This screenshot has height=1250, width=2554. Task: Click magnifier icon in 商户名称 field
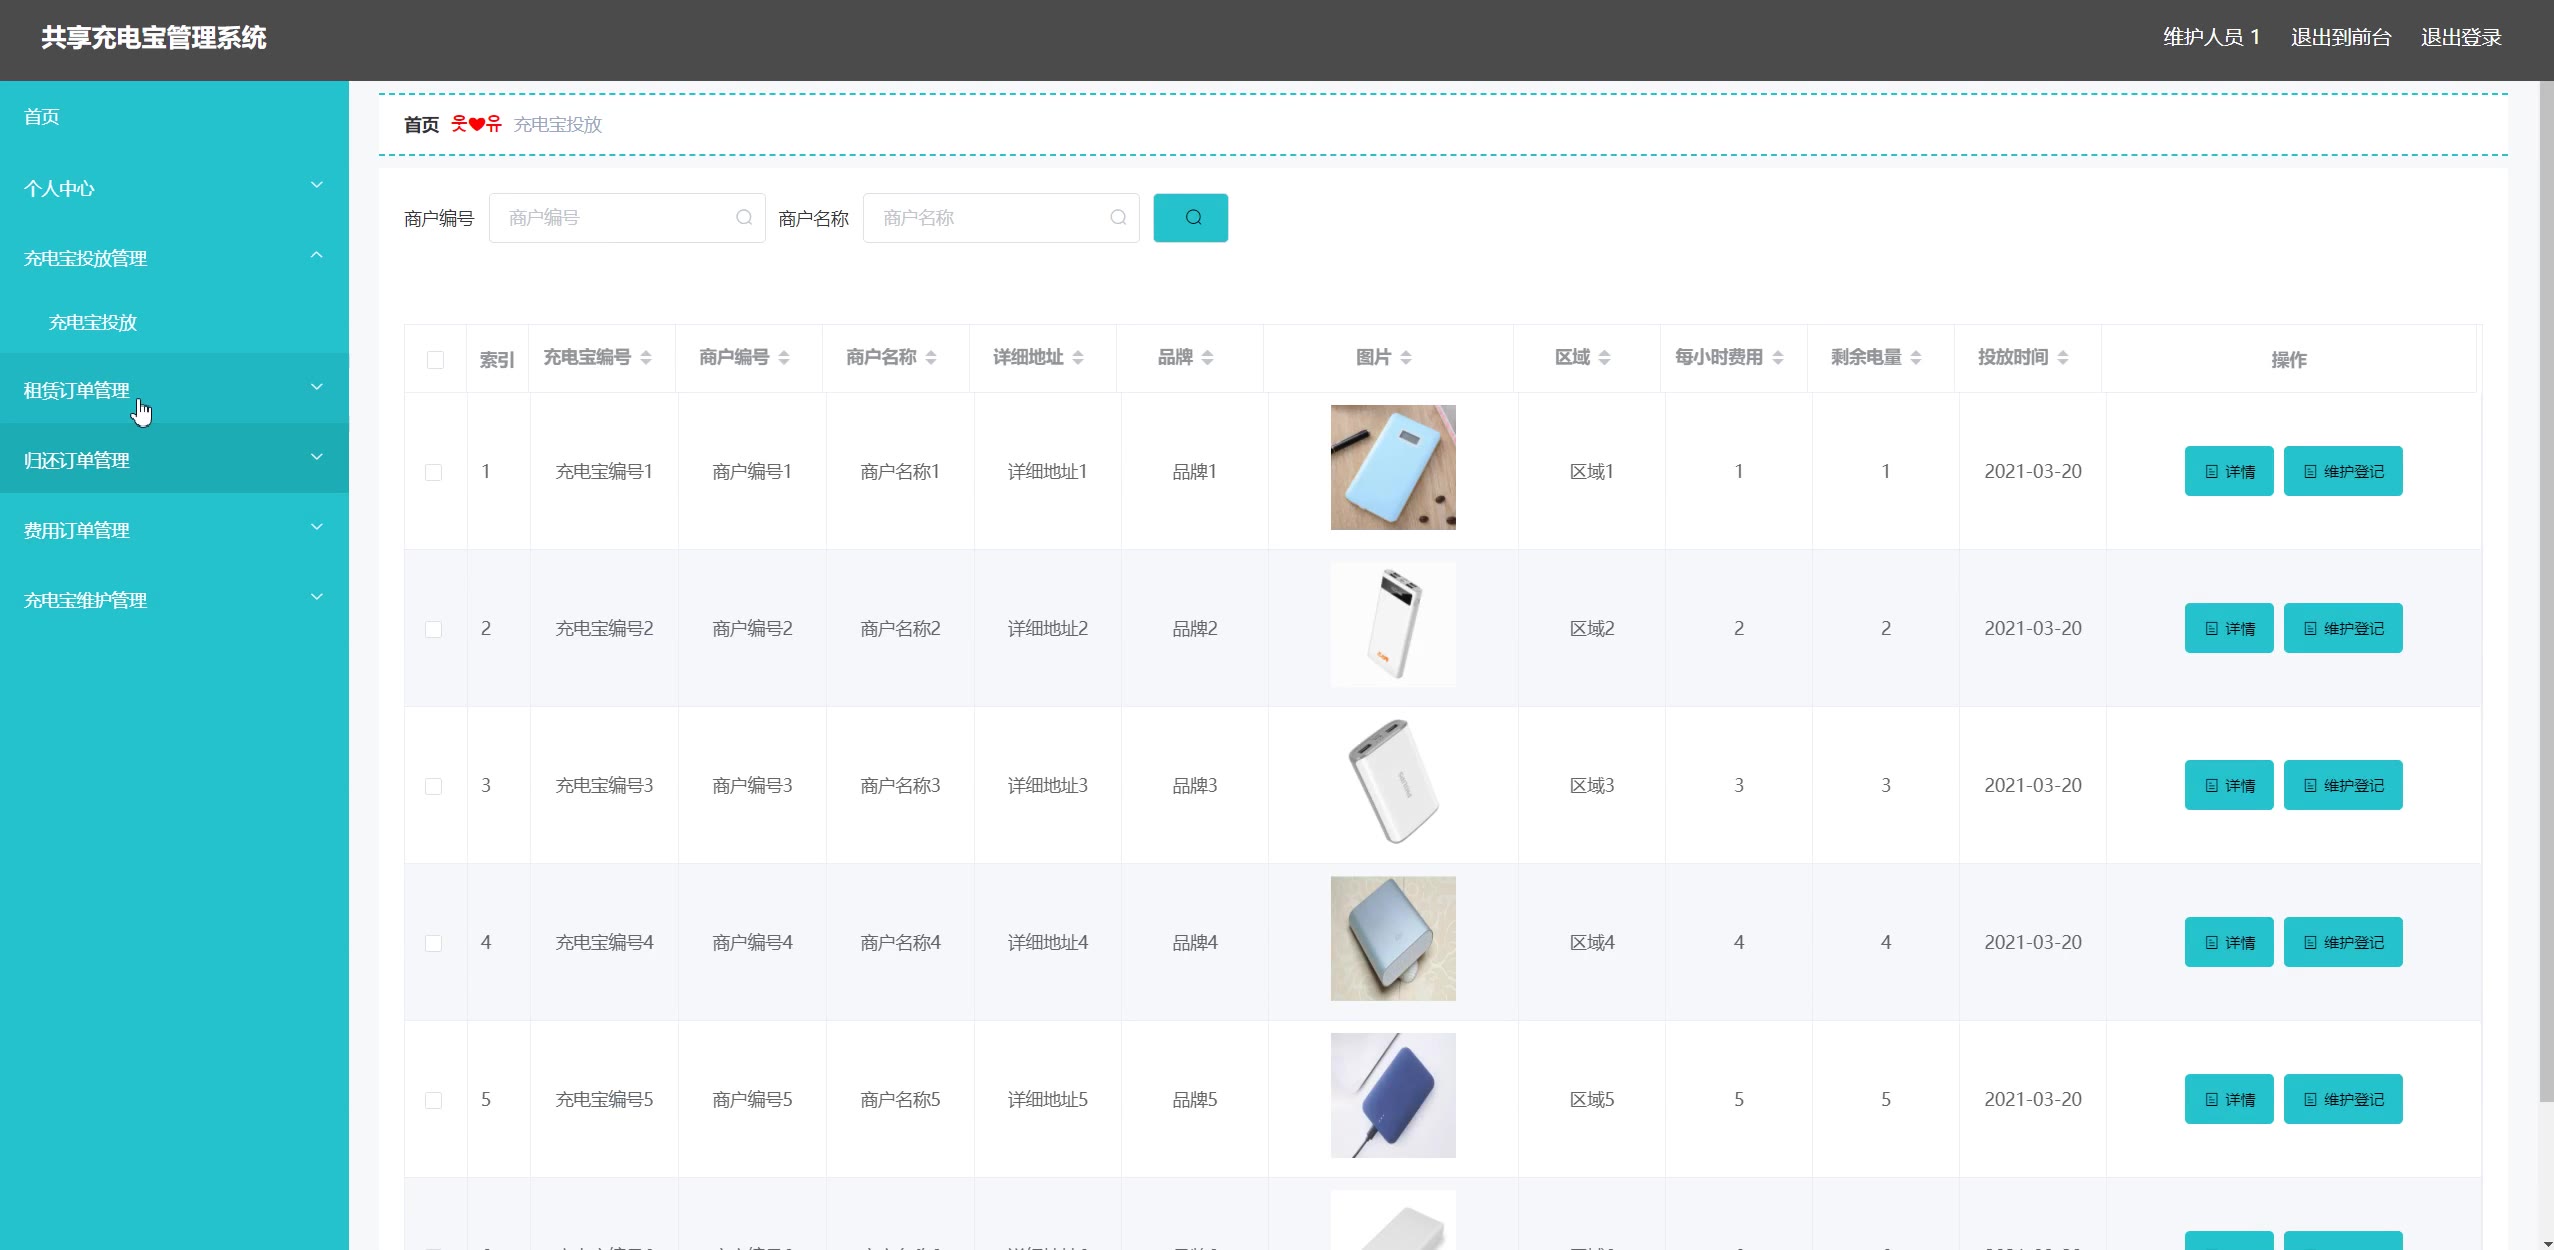point(1118,217)
